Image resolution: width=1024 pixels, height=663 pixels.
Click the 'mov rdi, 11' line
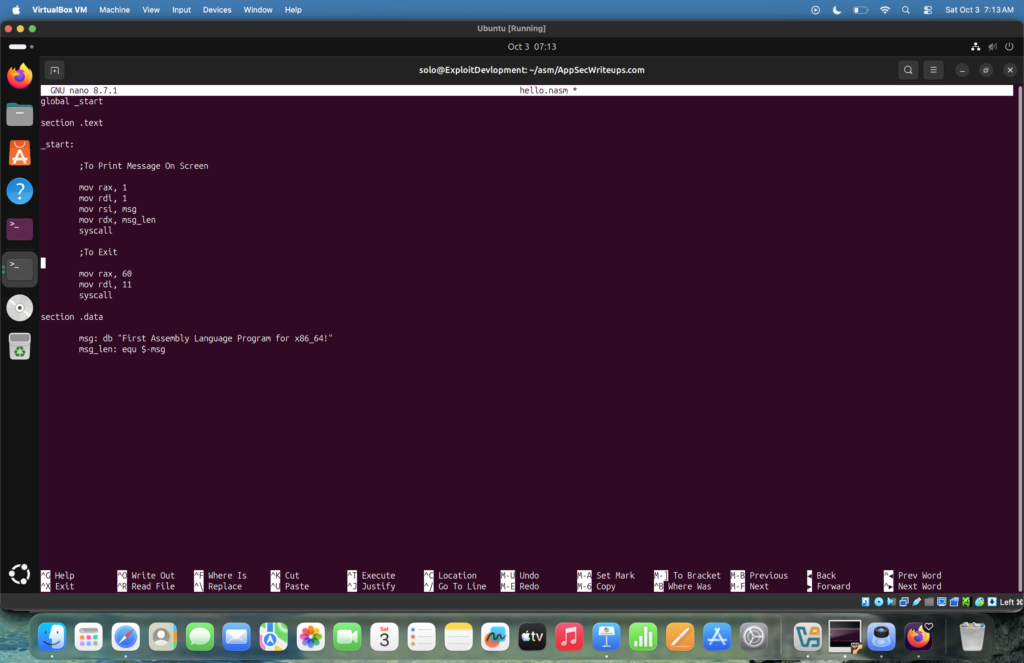pyautogui.click(x=105, y=285)
